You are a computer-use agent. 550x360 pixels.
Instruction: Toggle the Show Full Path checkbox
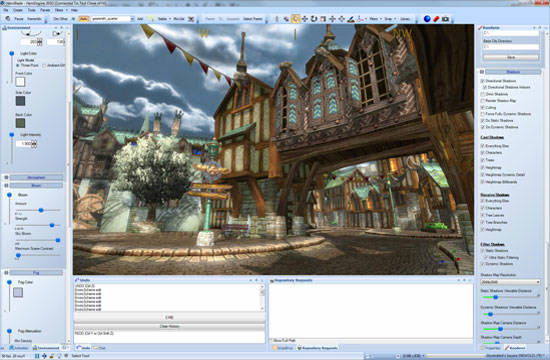coord(271,341)
